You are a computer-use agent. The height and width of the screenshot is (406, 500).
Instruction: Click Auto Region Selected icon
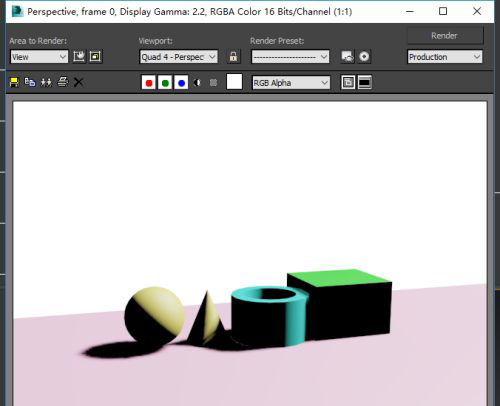[x=96, y=56]
